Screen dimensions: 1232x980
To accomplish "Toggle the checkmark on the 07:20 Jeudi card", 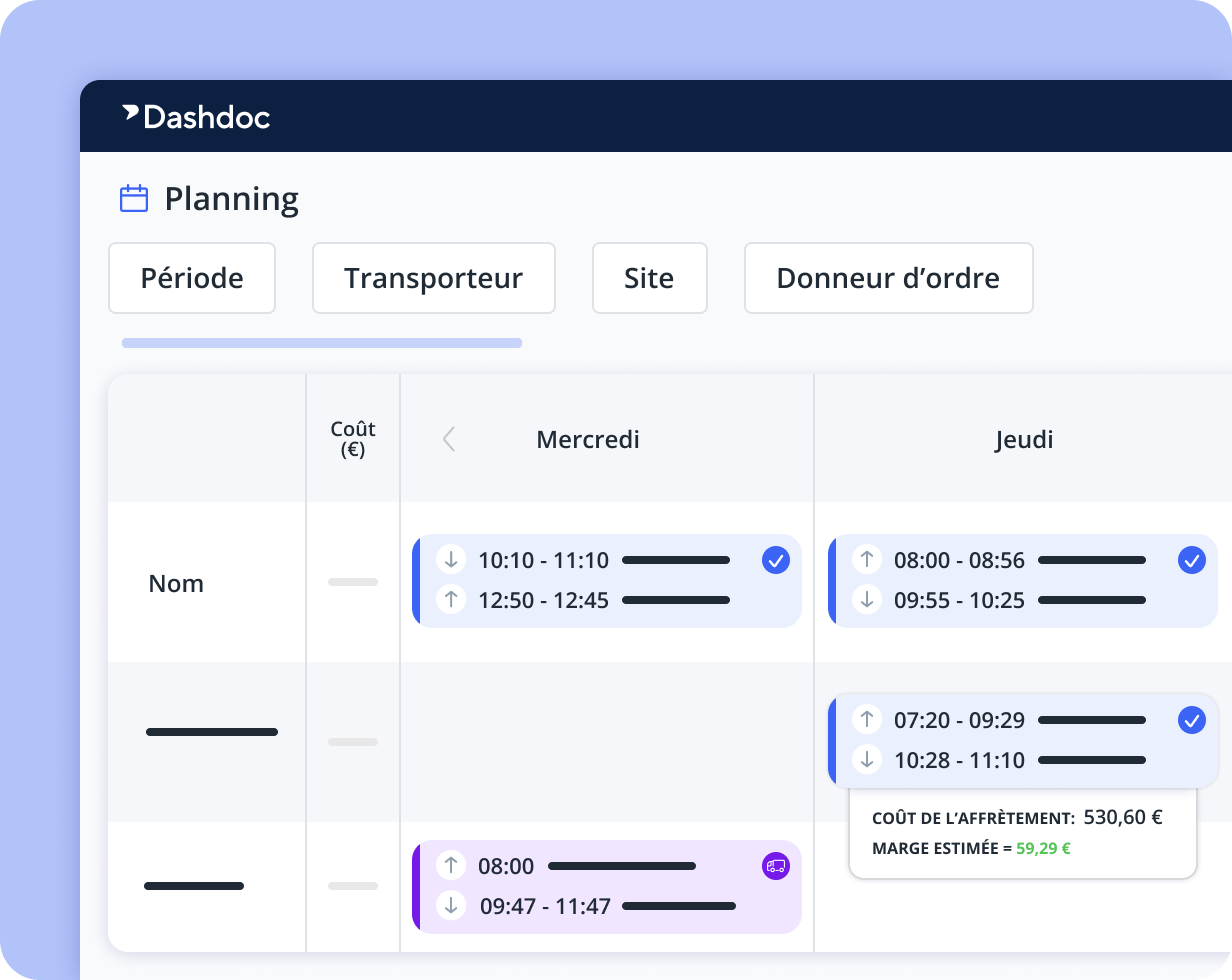I will 1192,720.
